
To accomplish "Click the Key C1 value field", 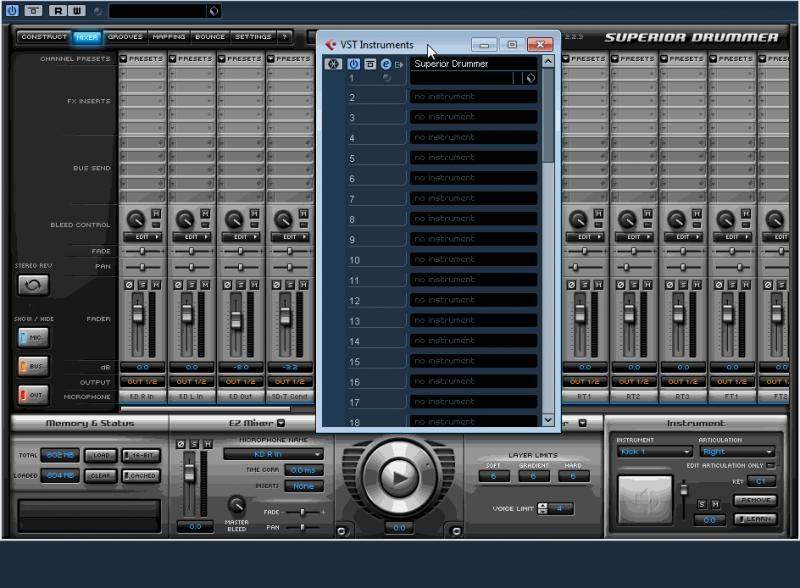I will [761, 481].
